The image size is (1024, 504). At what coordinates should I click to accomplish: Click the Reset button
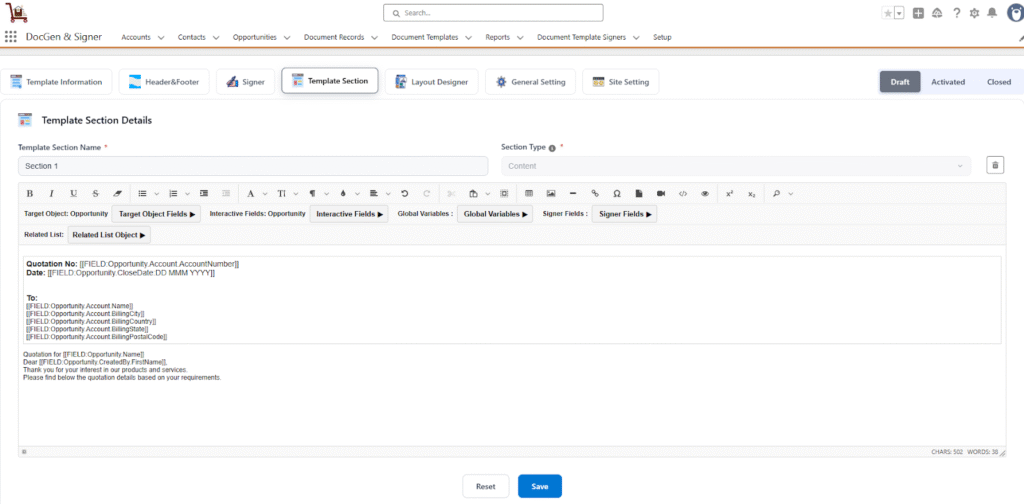[485, 486]
